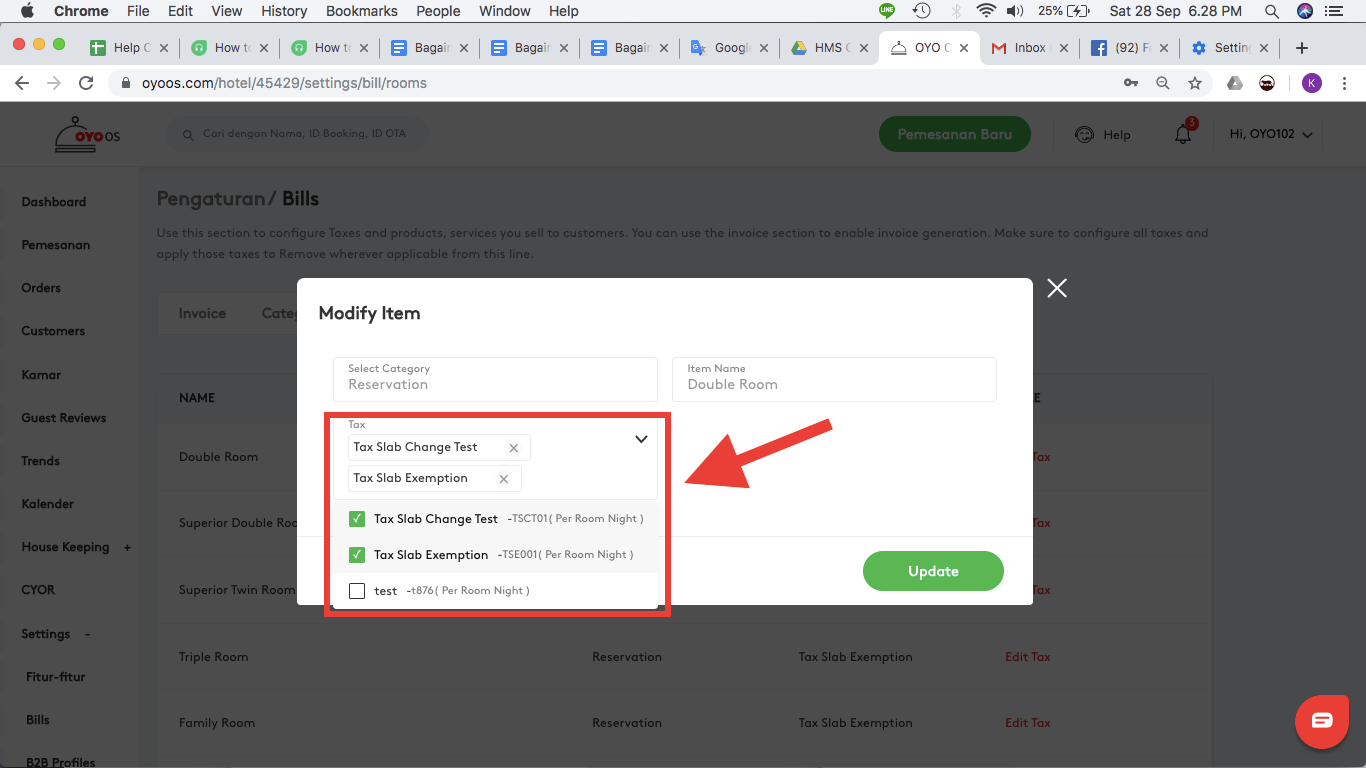1366x768 pixels.
Task: Open Pemesanan in sidebar
Action: click(x=56, y=245)
